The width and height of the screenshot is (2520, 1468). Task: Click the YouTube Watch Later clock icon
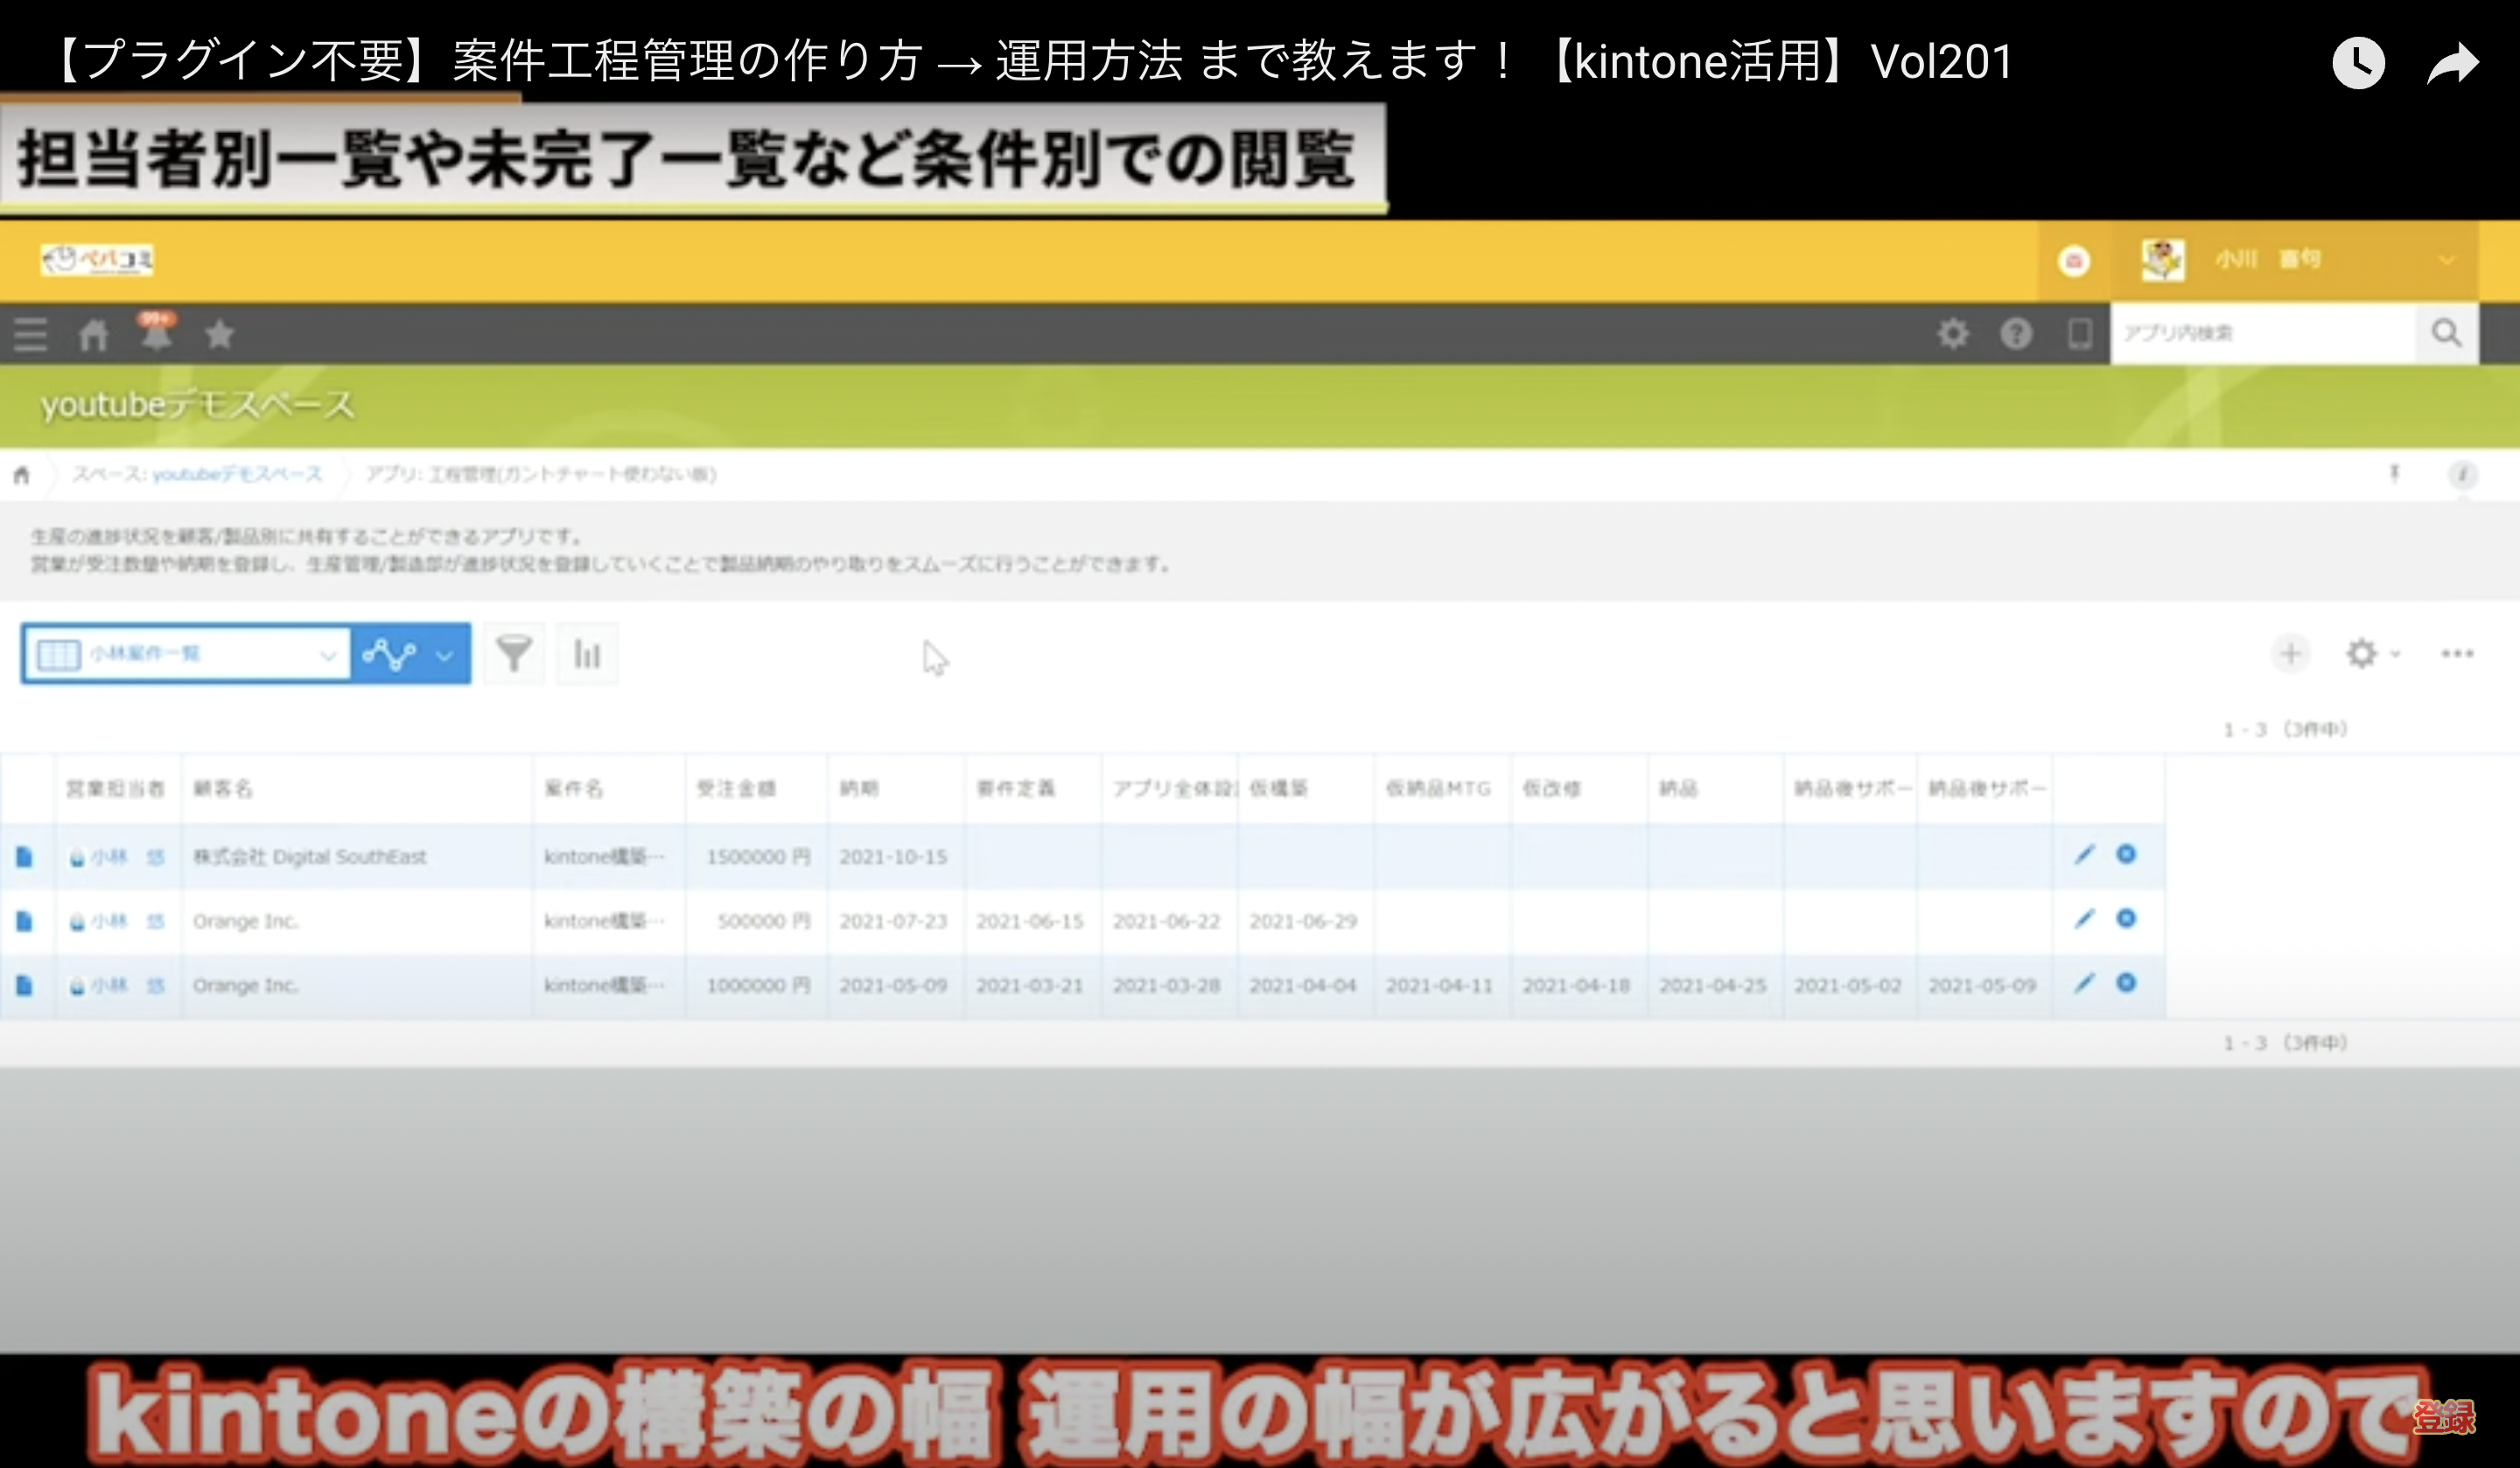click(x=2358, y=63)
